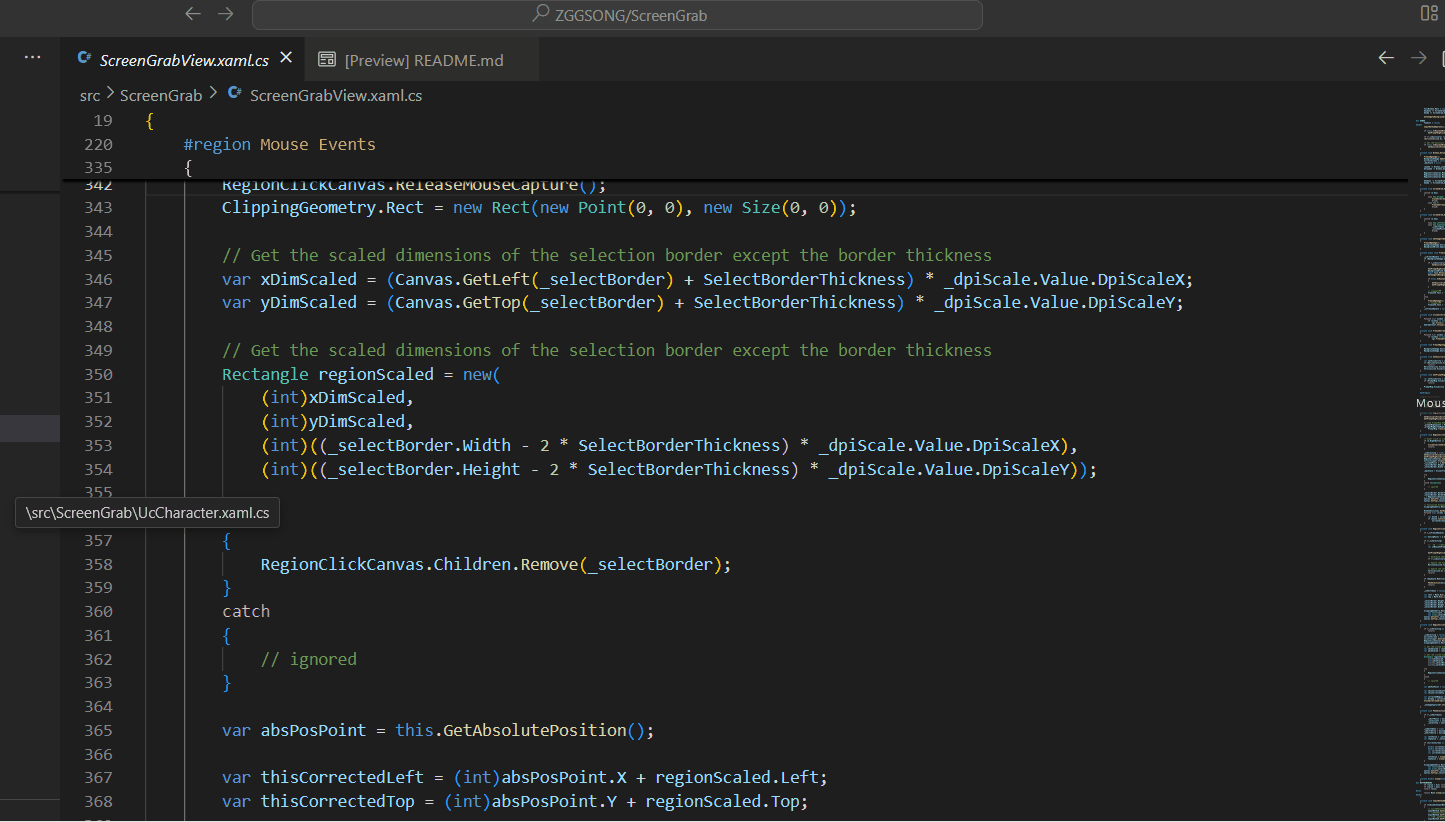Click the C# icon inside the breadcrumb bar
This screenshot has width=1445, height=822.
tap(234, 95)
